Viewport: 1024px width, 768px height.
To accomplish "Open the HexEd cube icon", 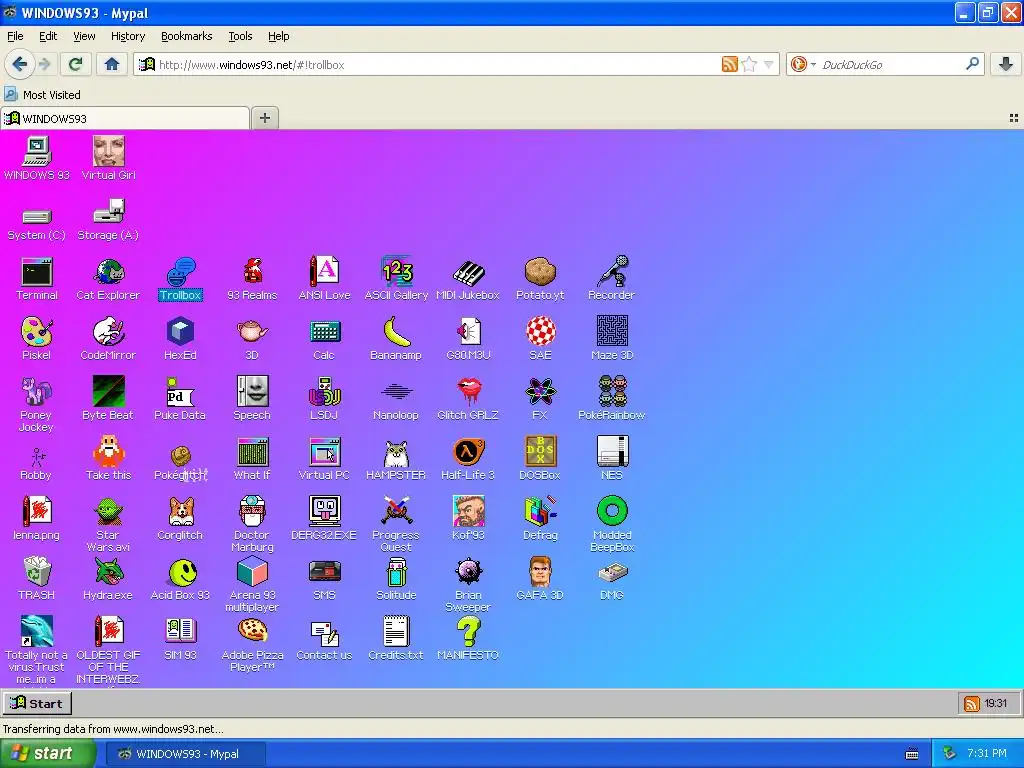I will click(x=180, y=339).
